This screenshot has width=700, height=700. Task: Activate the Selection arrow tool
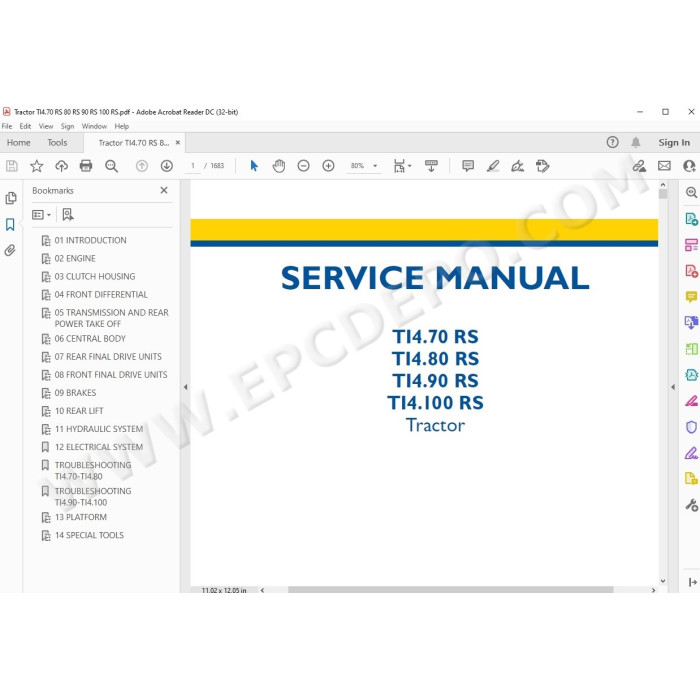[x=254, y=166]
